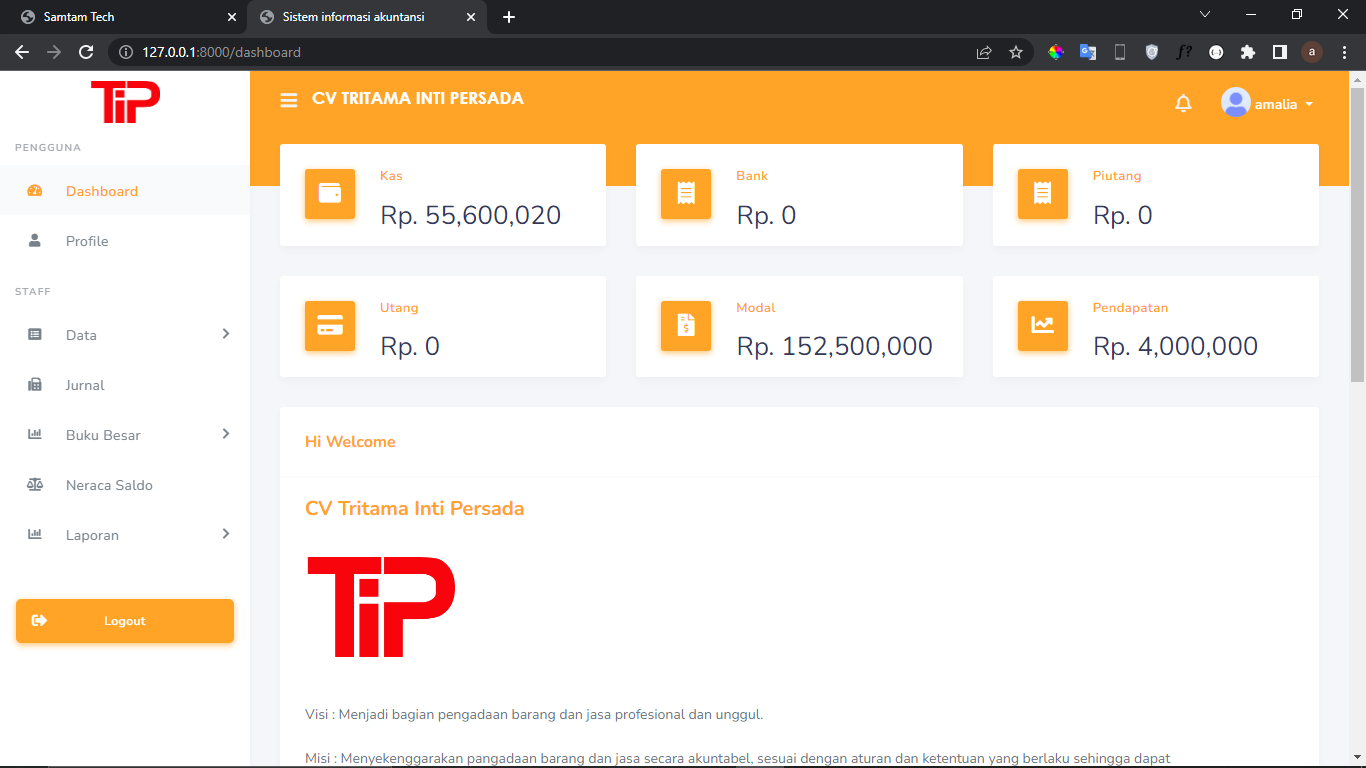Open the notification bell
This screenshot has width=1366, height=768.
[1183, 103]
